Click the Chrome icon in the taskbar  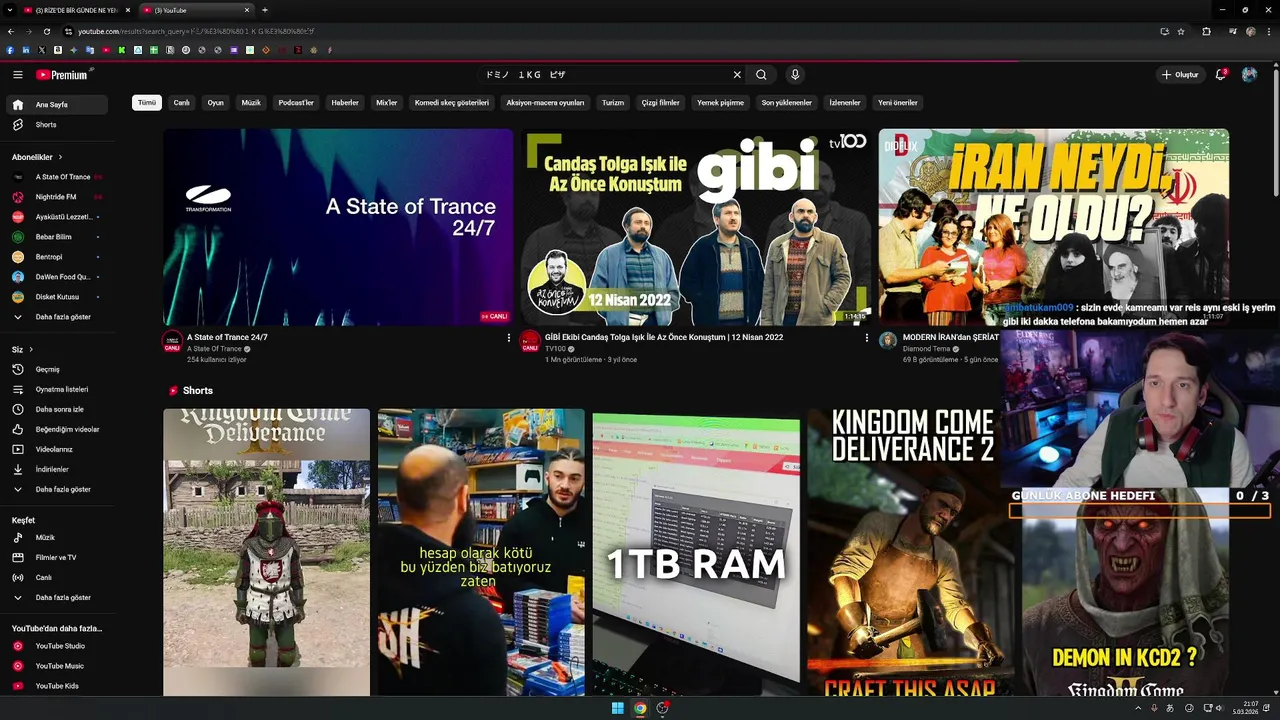640,708
